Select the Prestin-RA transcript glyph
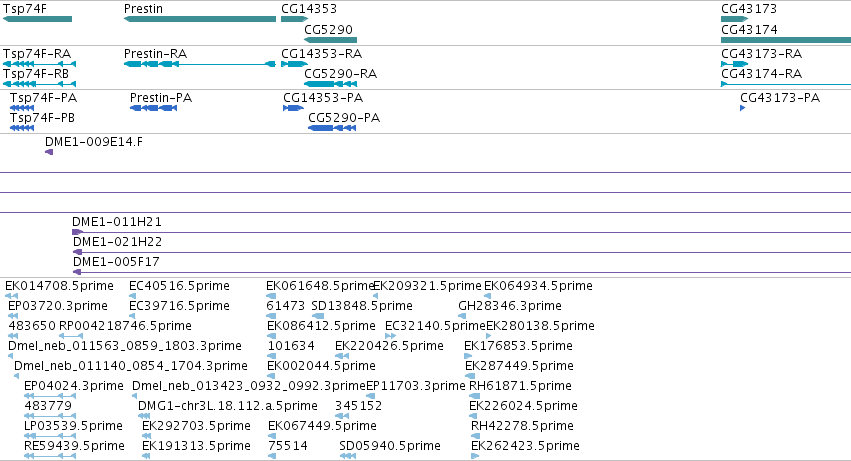851x461 pixels. tap(200, 64)
